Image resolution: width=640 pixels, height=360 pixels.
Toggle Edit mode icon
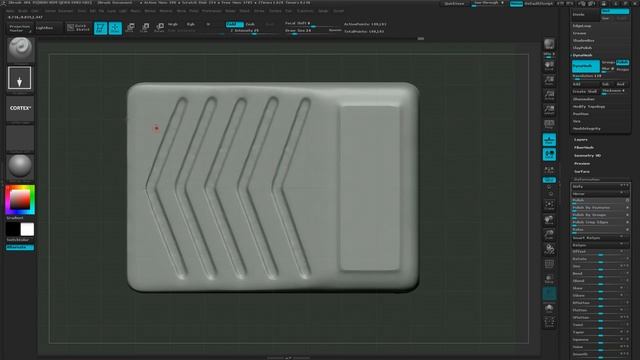pos(100,28)
